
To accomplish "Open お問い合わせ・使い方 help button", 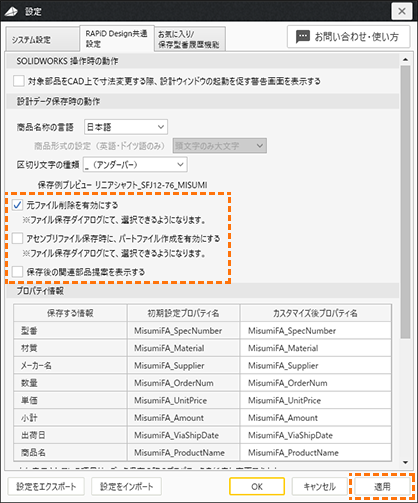I will (x=349, y=37).
